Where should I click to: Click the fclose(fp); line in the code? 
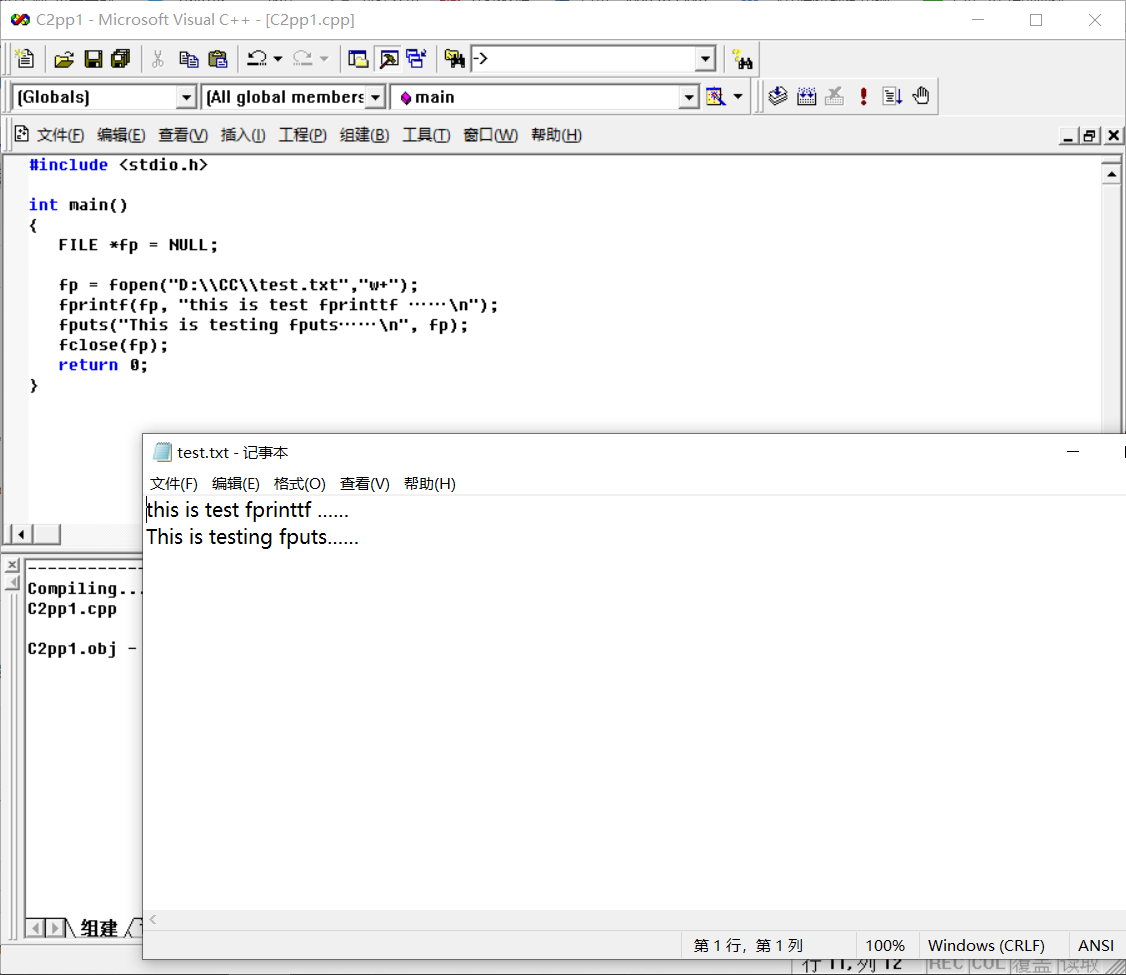pyautogui.click(x=113, y=345)
